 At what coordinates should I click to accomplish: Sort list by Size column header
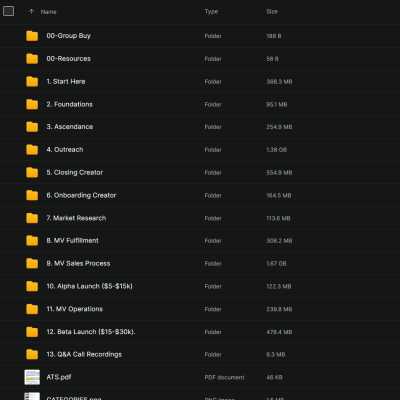tap(272, 12)
